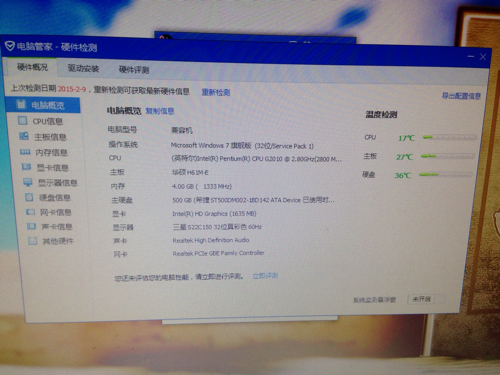Open 内存信息 in the sidebar

52,153
